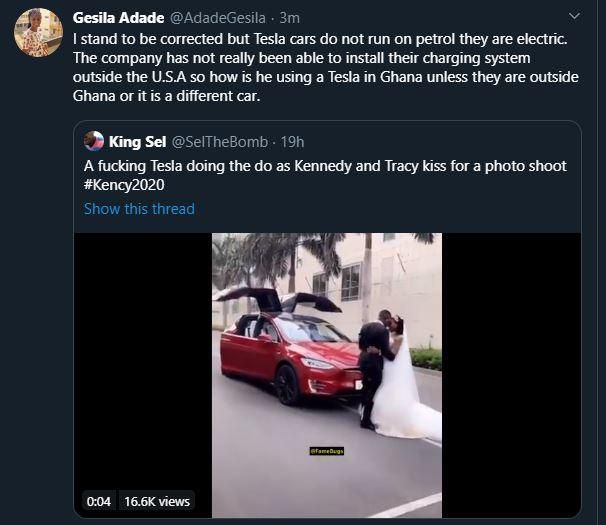Image resolution: width=606 pixels, height=525 pixels.
Task: Open Gesila Adade's profile picture
Action: click(38, 31)
